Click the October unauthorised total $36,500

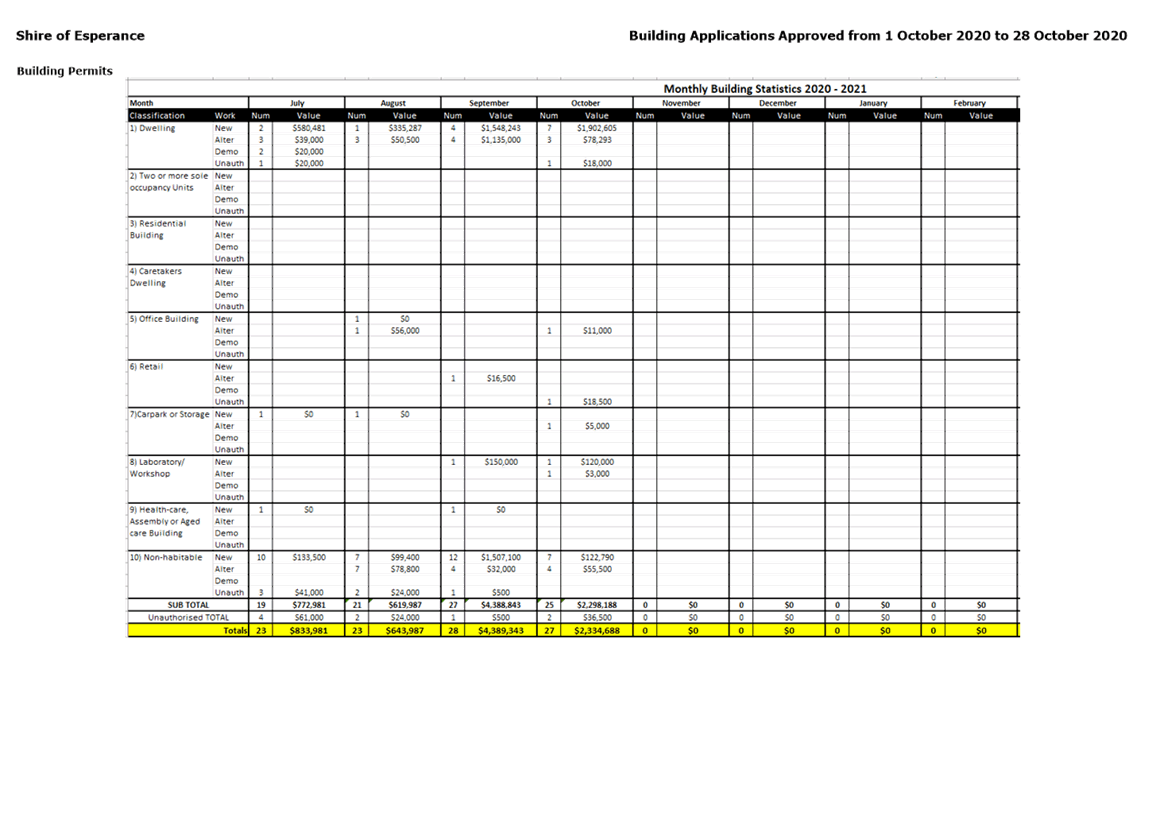coord(597,618)
